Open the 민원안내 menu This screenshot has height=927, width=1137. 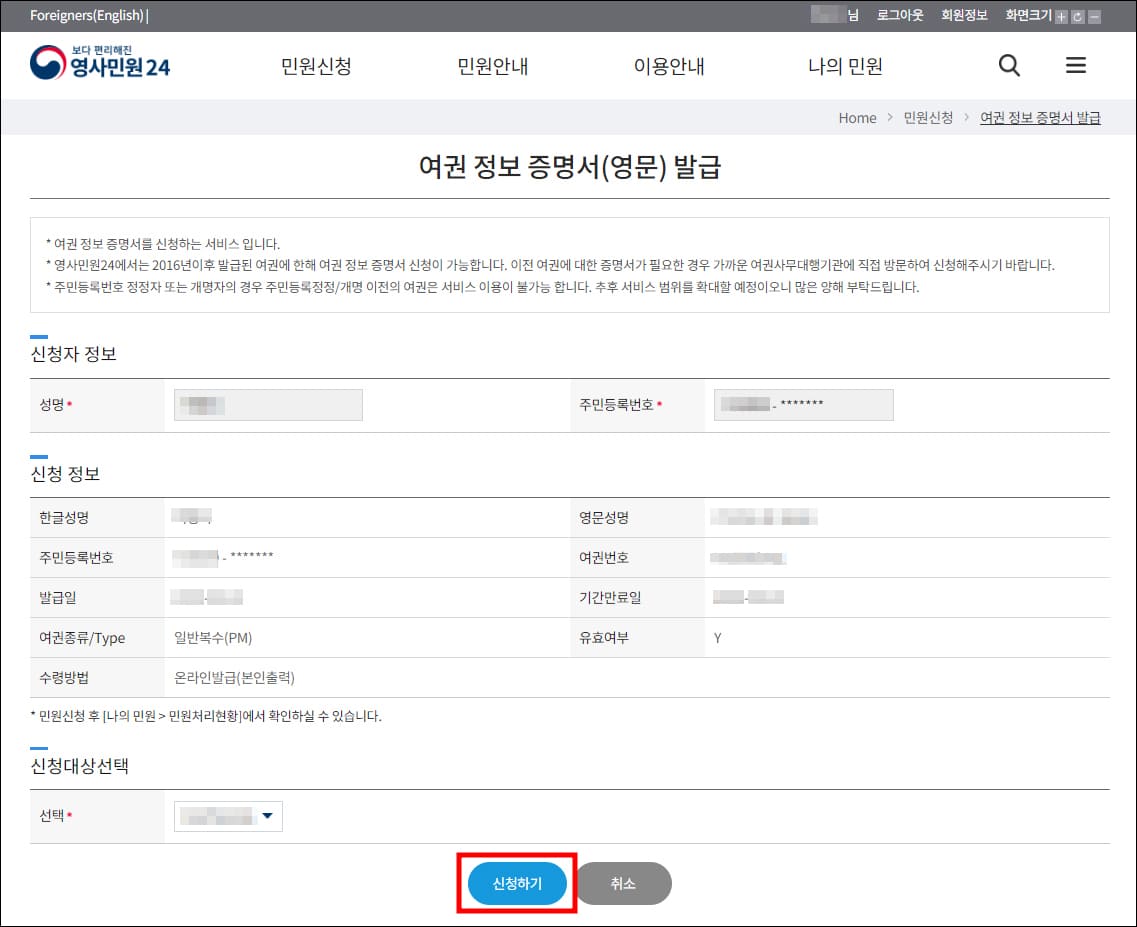click(x=493, y=64)
